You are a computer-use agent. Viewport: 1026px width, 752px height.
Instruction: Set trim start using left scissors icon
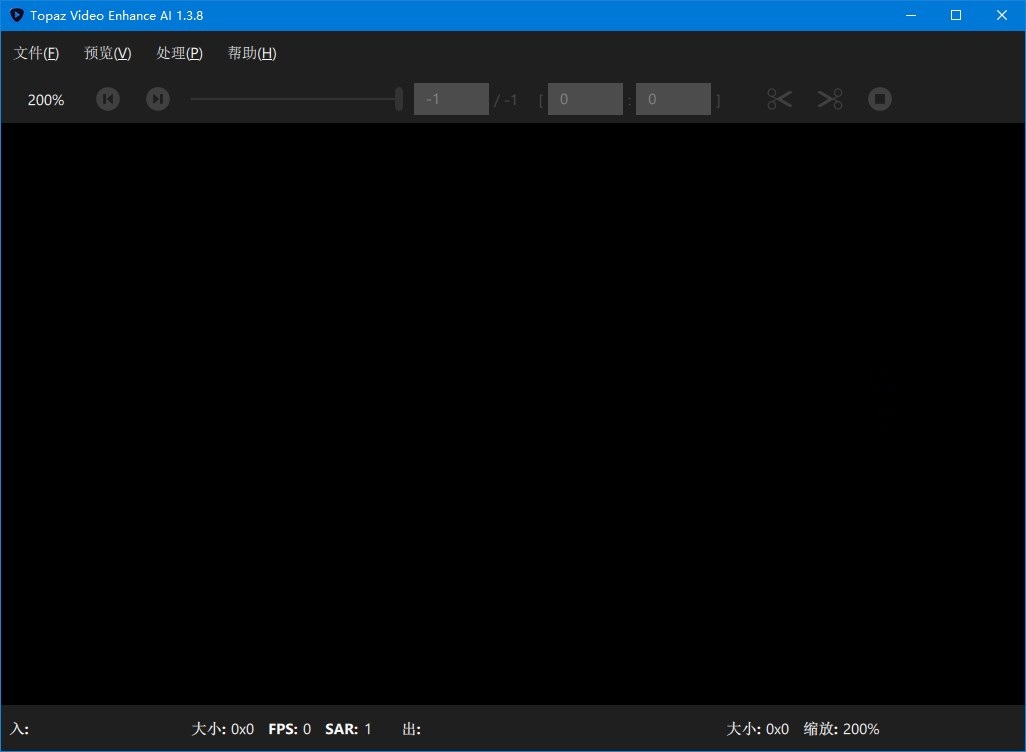(779, 99)
